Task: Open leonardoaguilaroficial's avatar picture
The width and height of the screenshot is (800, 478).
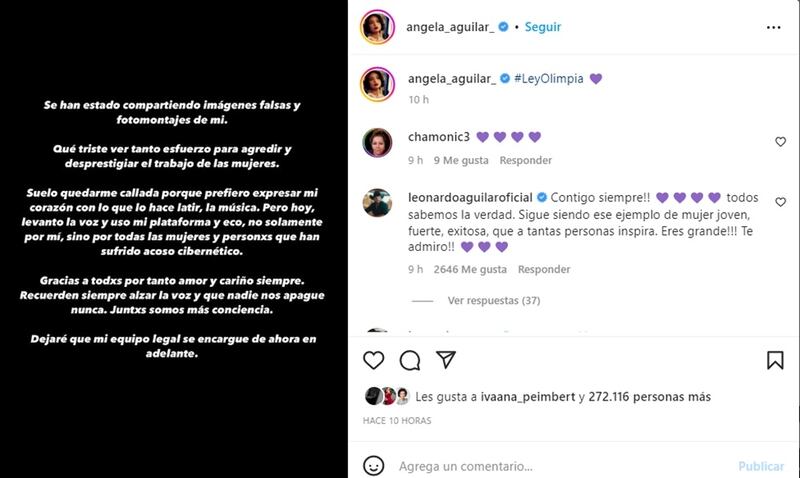Action: (377, 203)
